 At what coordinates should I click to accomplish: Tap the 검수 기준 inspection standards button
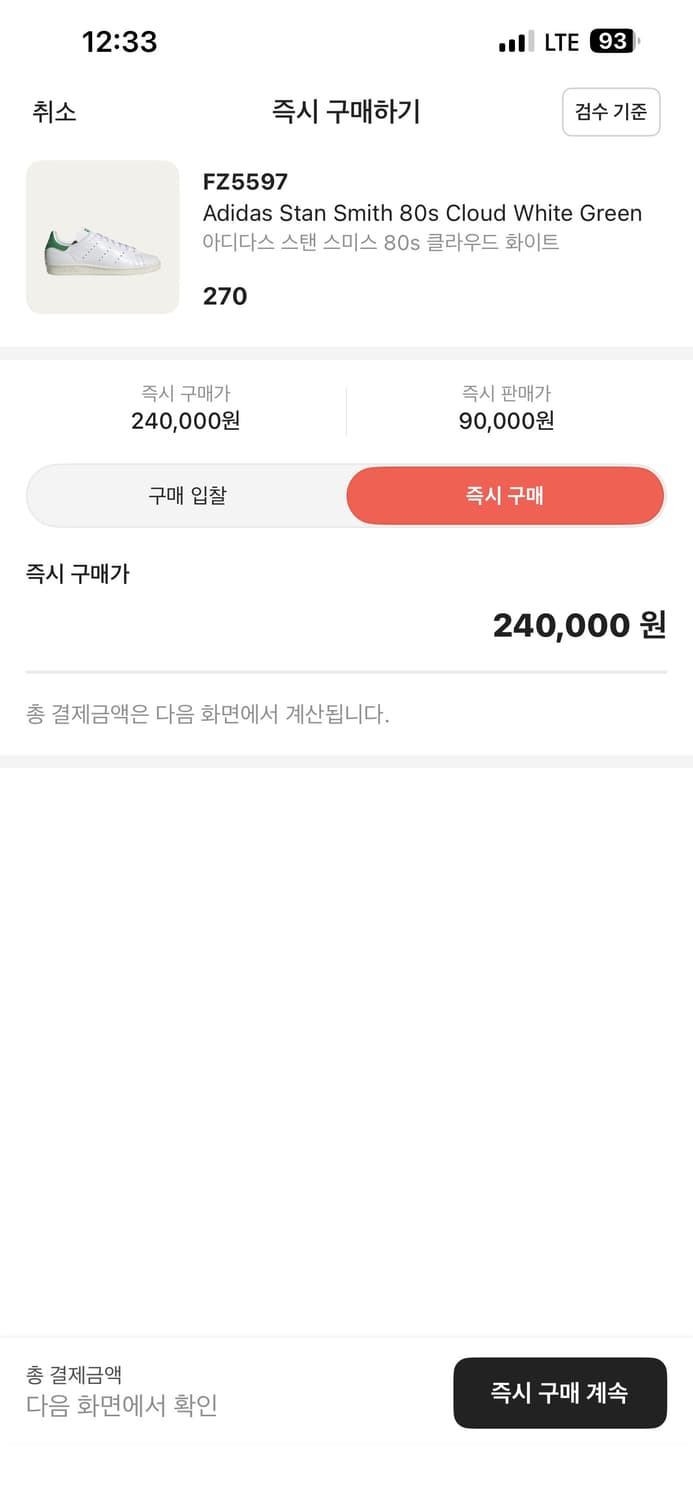point(610,112)
